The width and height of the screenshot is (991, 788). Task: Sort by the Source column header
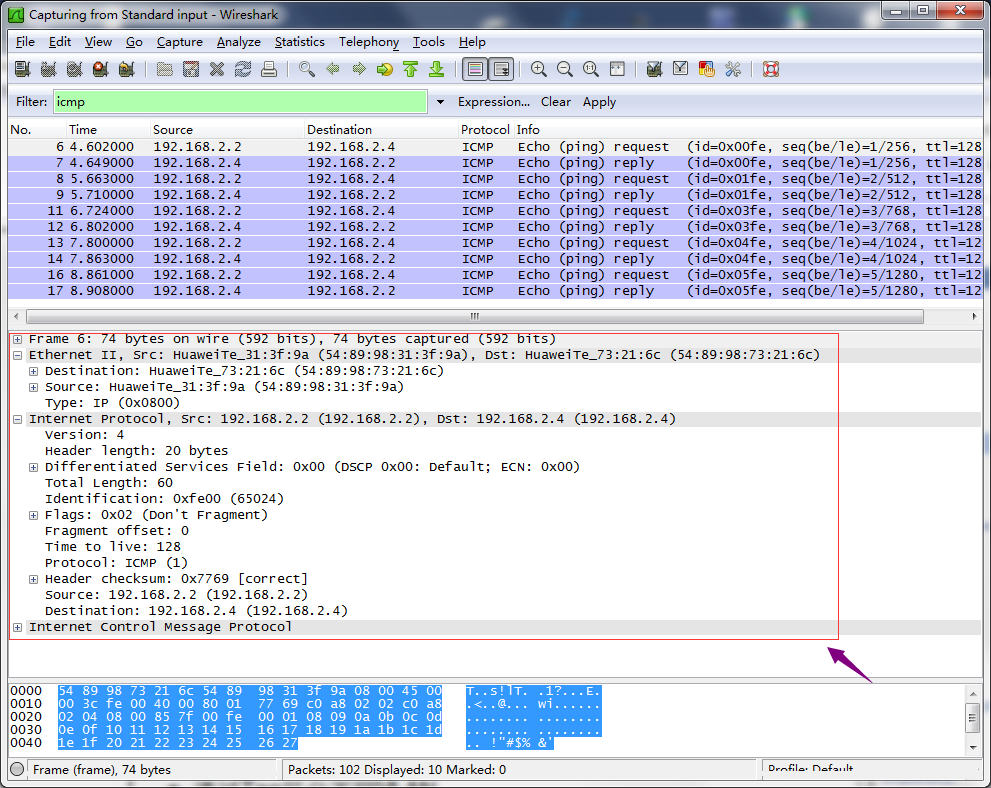click(x=228, y=130)
